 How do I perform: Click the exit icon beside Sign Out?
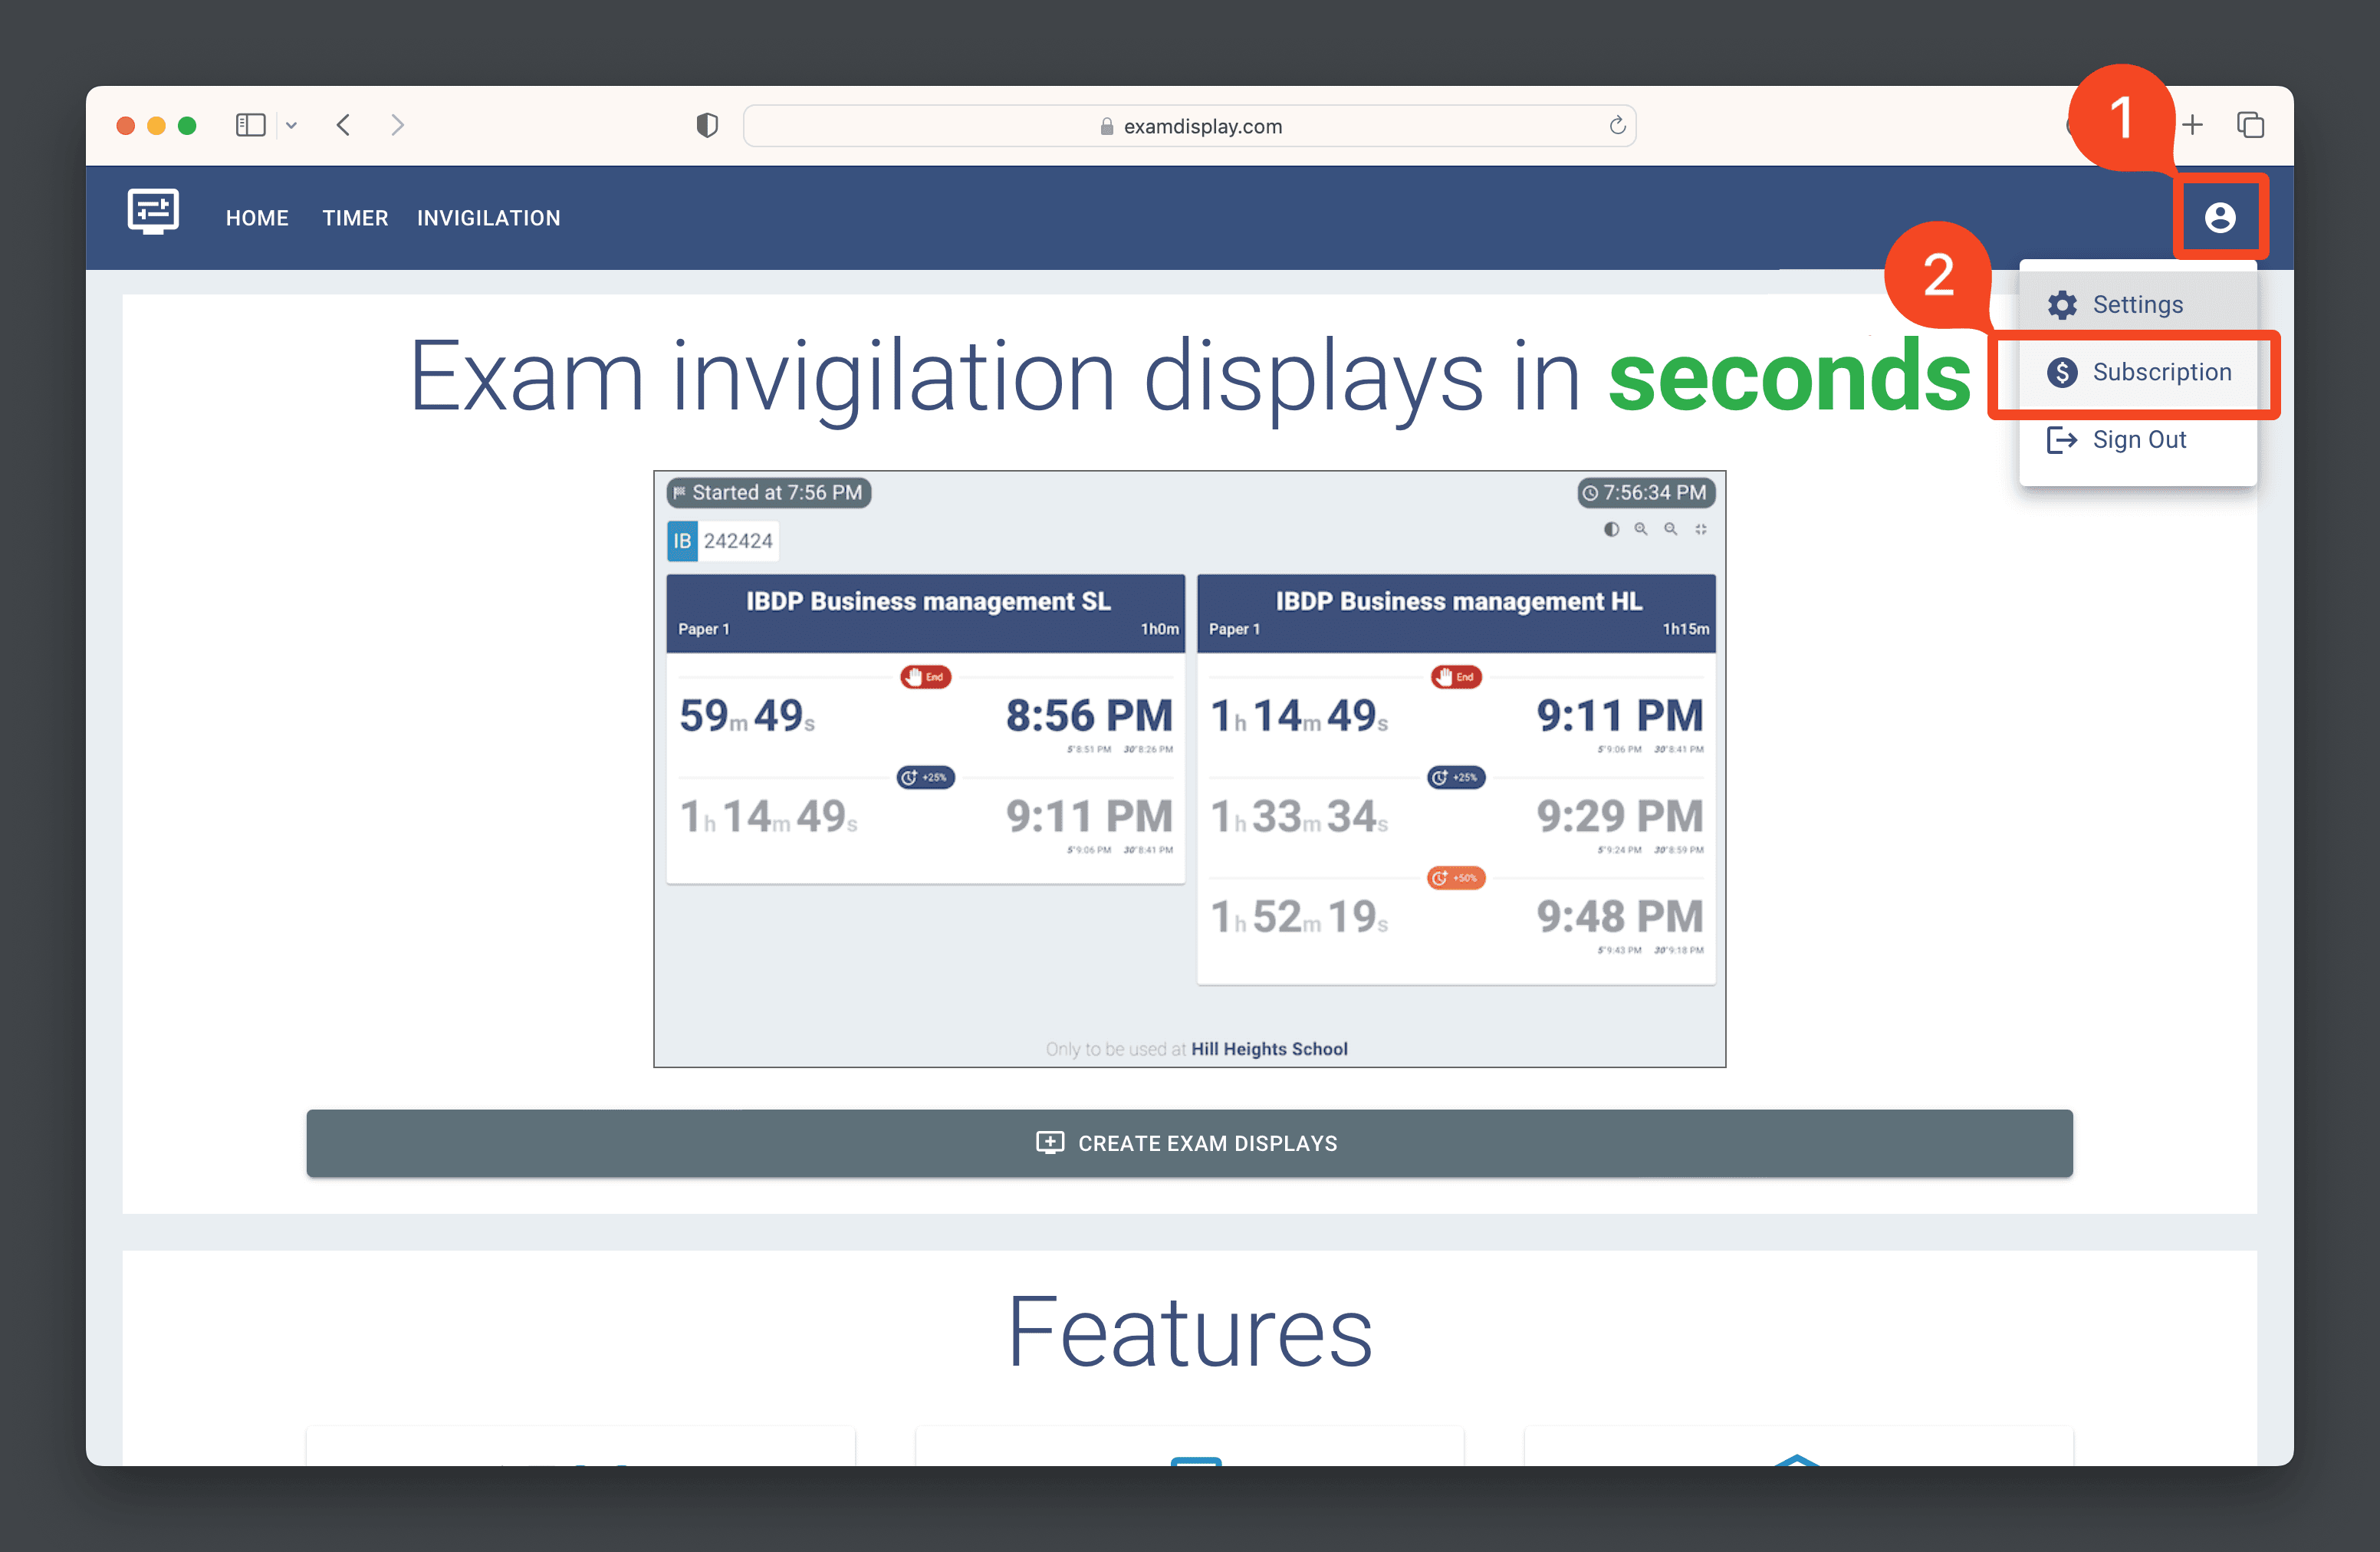2062,440
